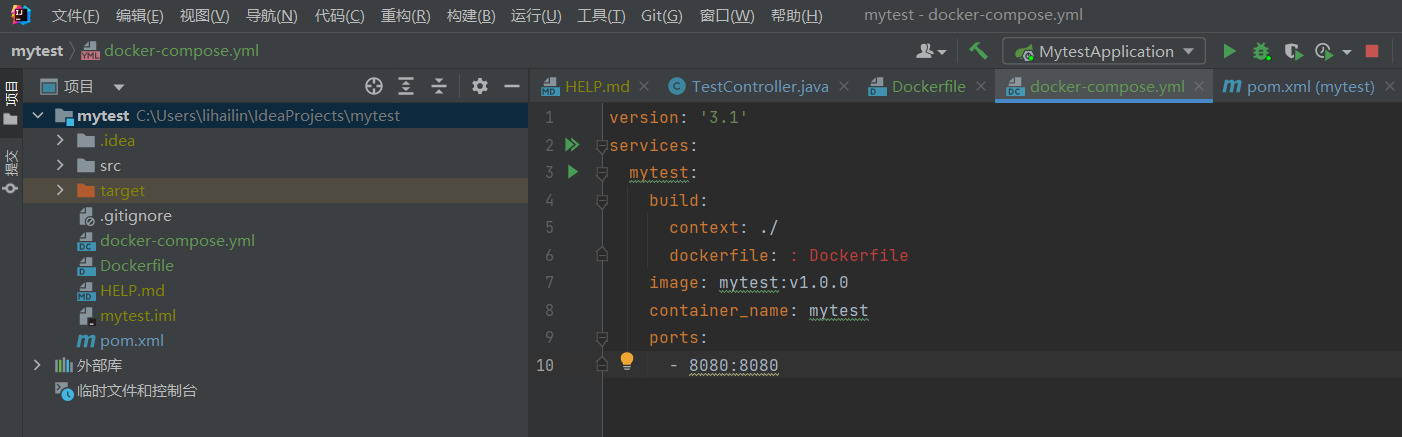The image size is (1402, 437).
Task: Click the locate target icon in project panel
Action: 374,86
